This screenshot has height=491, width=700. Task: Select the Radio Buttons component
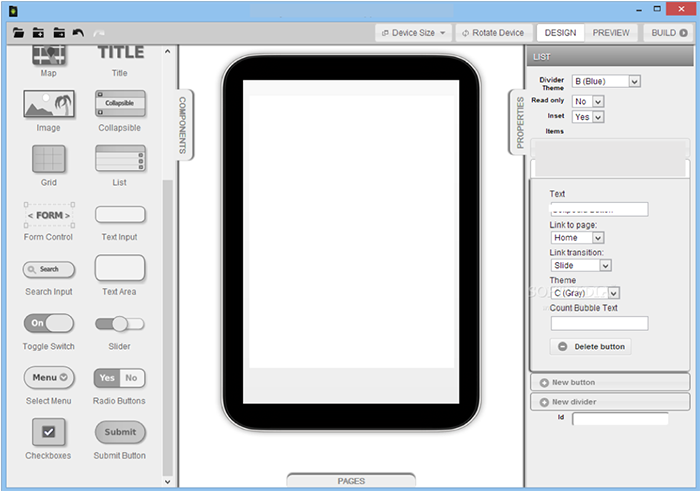pos(120,378)
